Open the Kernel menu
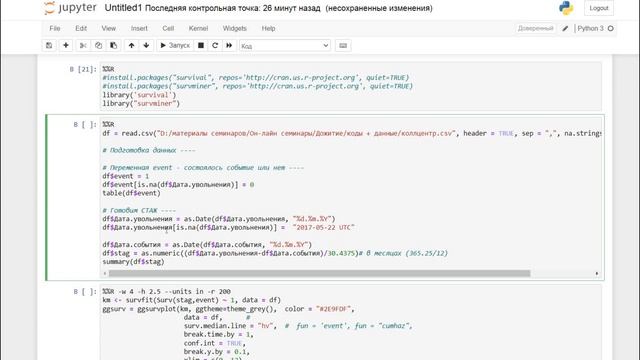This screenshot has height=360, width=640. [x=198, y=28]
